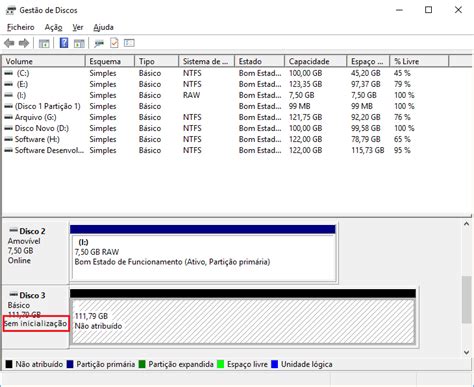Sort by the Volume column header
Screen dimensions: 474x387
(44, 61)
